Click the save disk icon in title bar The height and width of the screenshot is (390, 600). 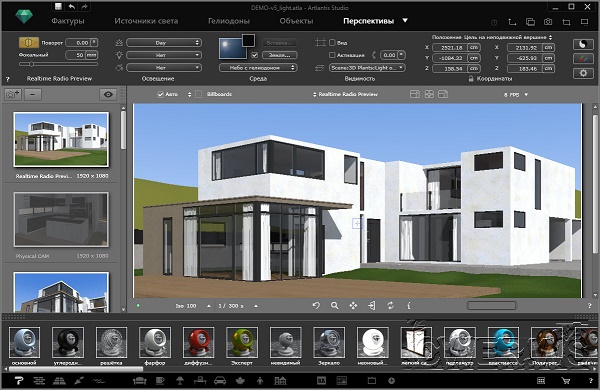coord(58,6)
